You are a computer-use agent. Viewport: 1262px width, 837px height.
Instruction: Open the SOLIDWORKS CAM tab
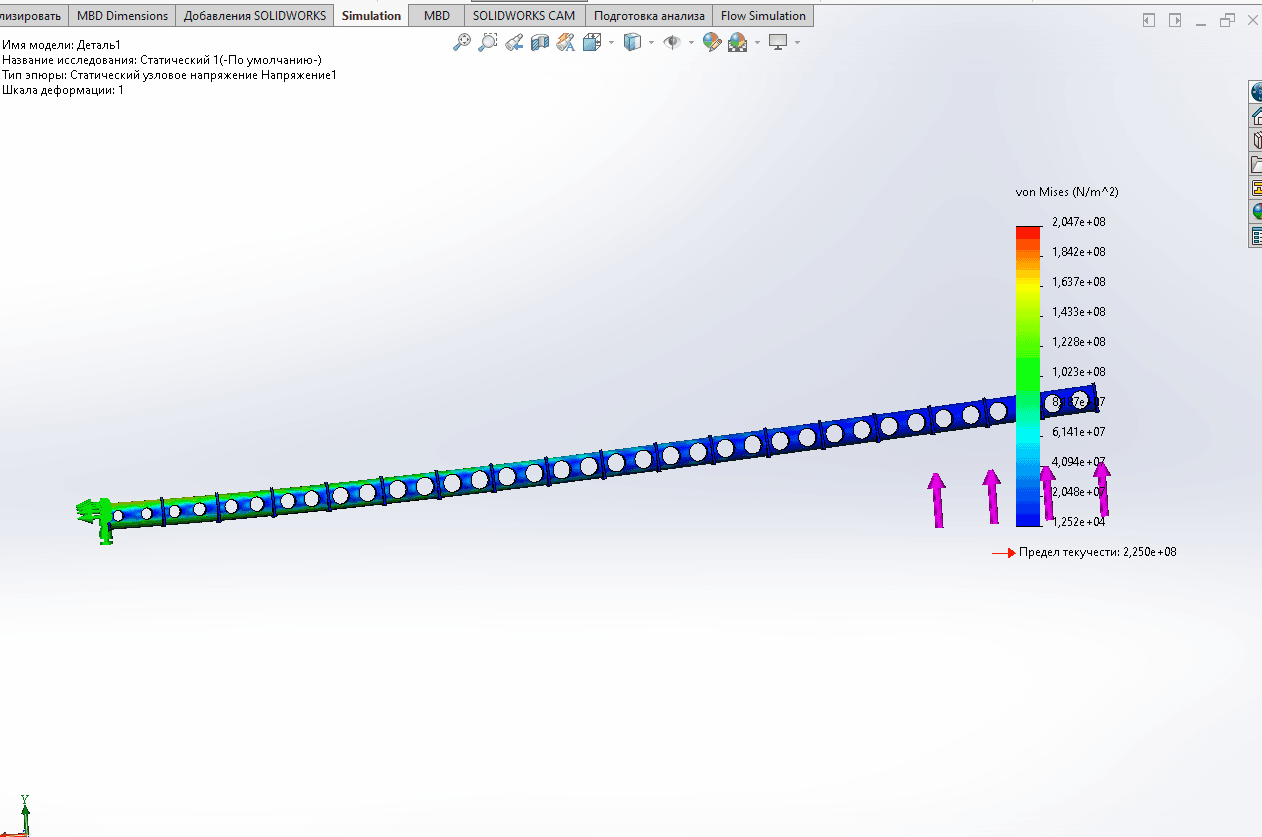tap(524, 16)
